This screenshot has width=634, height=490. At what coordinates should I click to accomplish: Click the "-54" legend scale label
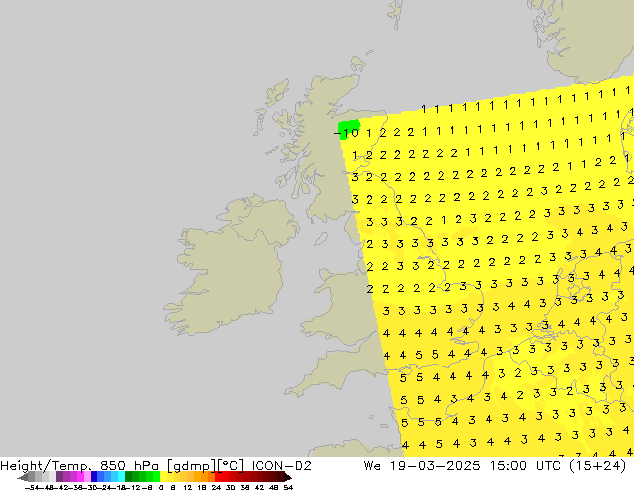pyautogui.click(x=32, y=487)
